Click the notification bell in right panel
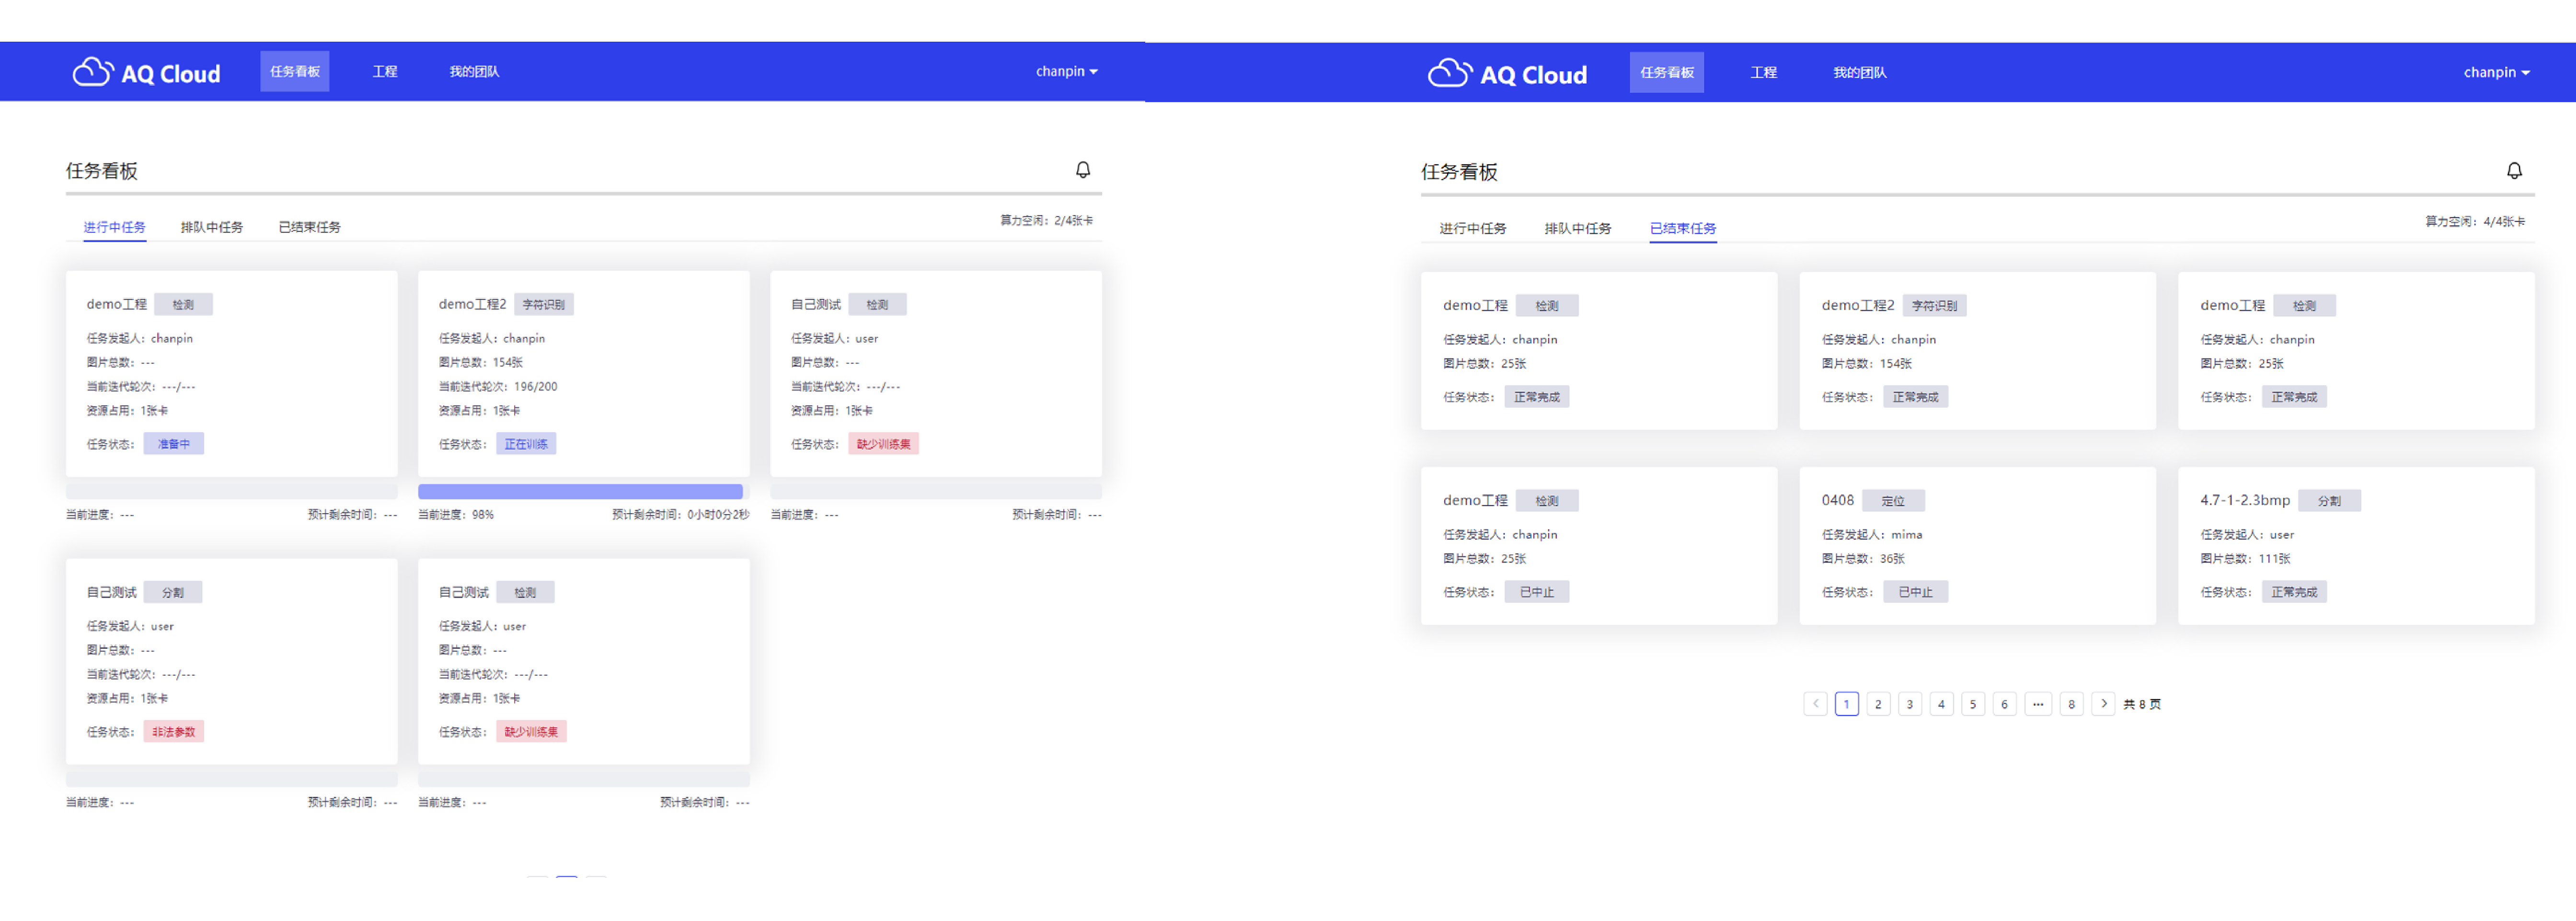This screenshot has height=921, width=2576. 2514,171
